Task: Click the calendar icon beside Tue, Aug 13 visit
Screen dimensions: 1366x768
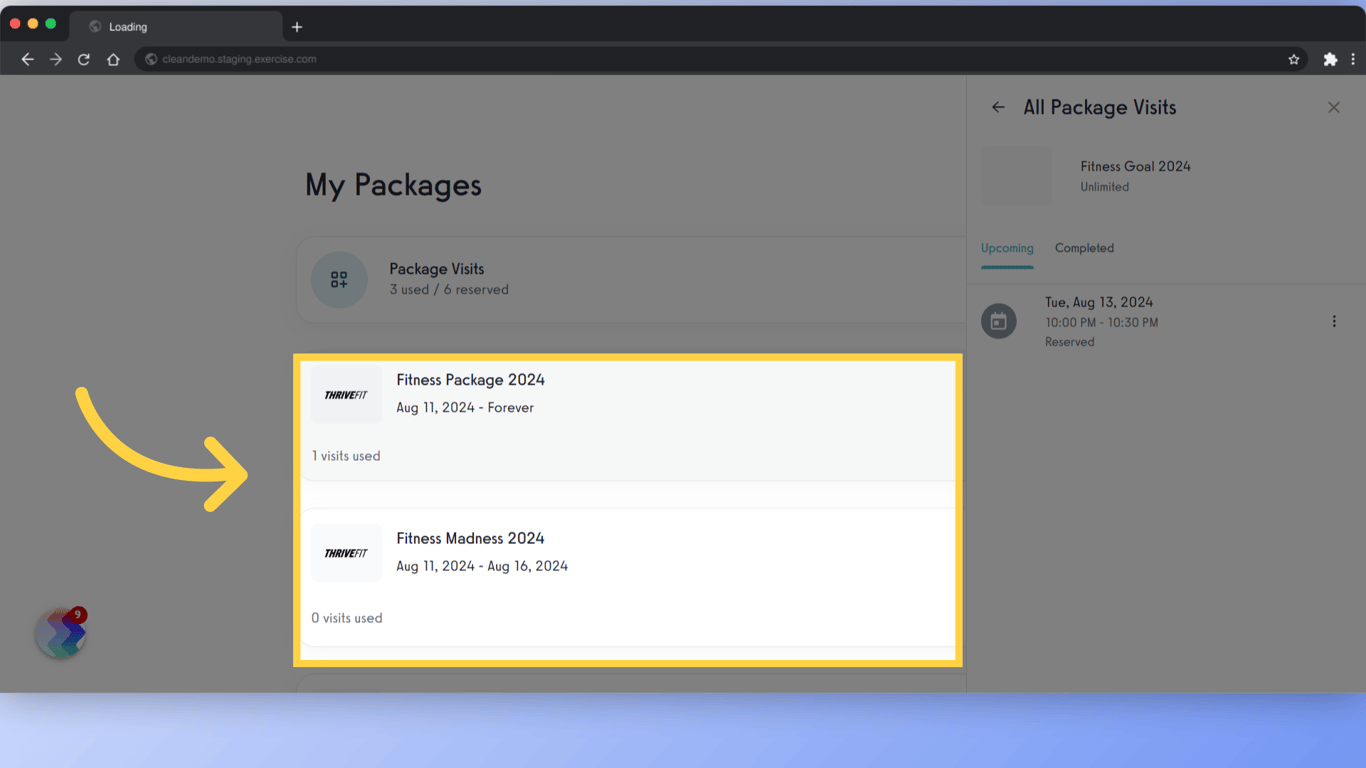Action: pos(999,321)
